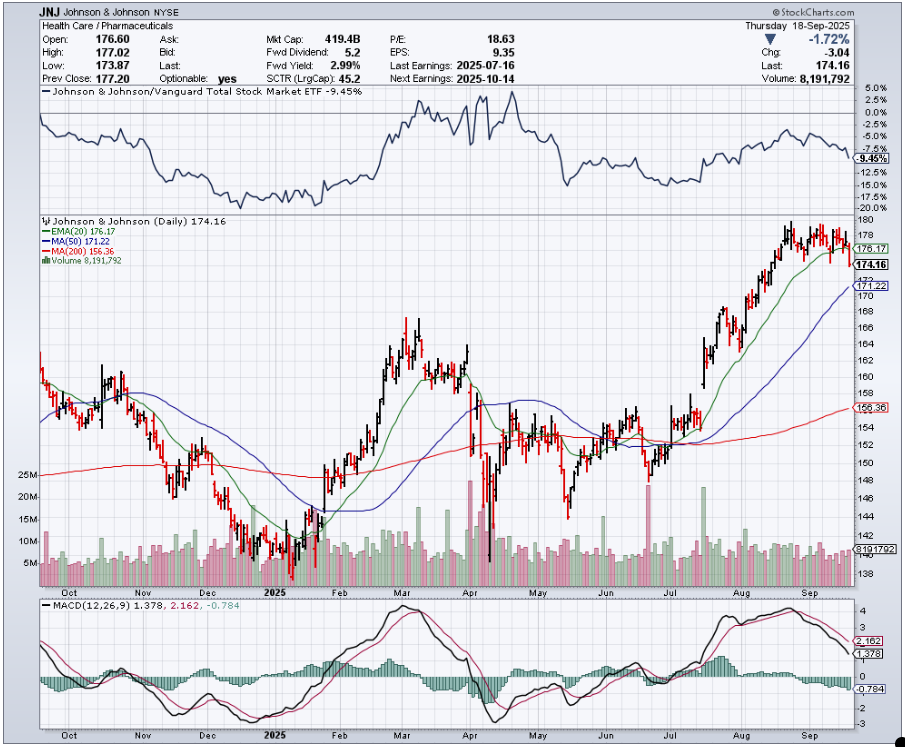The width and height of the screenshot is (905, 747).
Task: Click the 10M label on the volume axis
Action: point(28,541)
